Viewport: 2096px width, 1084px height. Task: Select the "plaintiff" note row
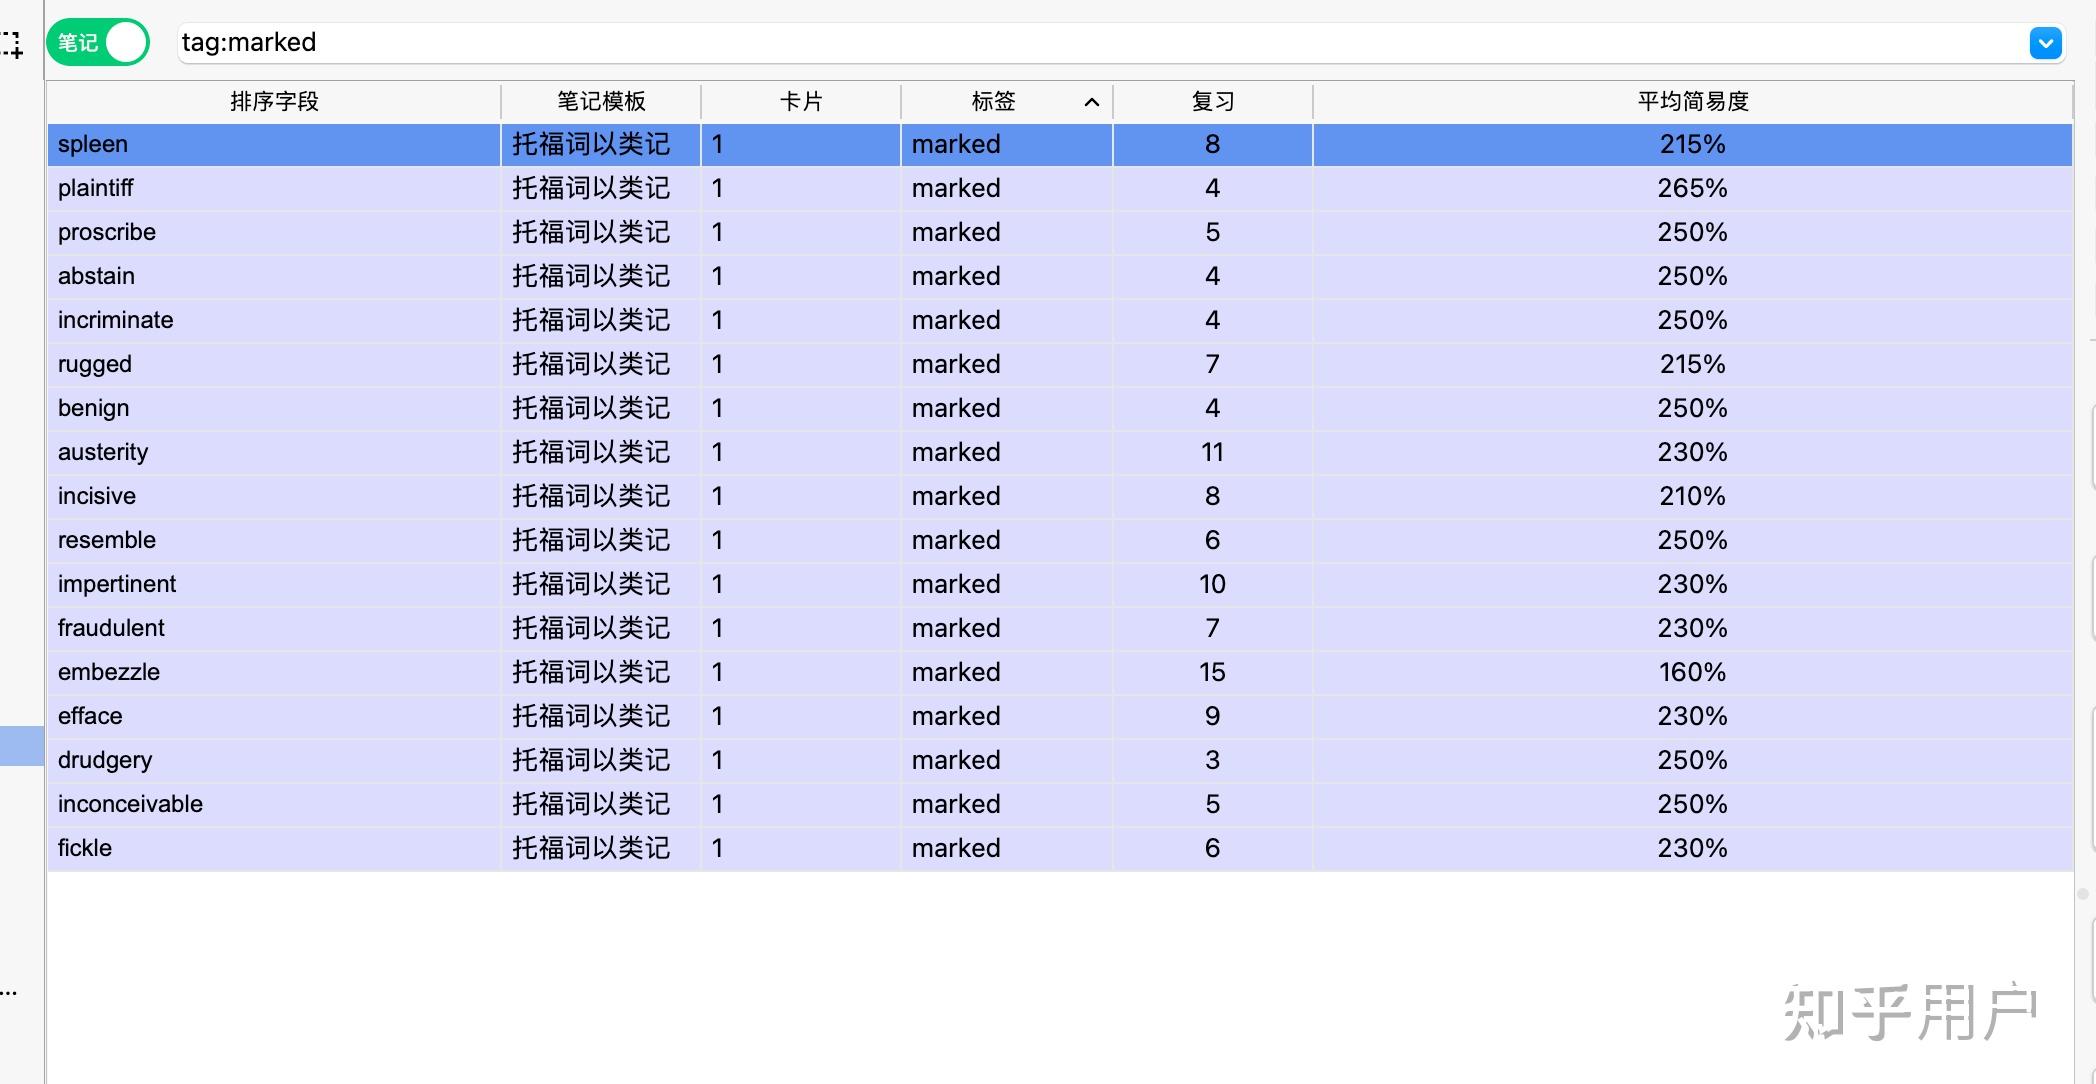(x=400, y=188)
